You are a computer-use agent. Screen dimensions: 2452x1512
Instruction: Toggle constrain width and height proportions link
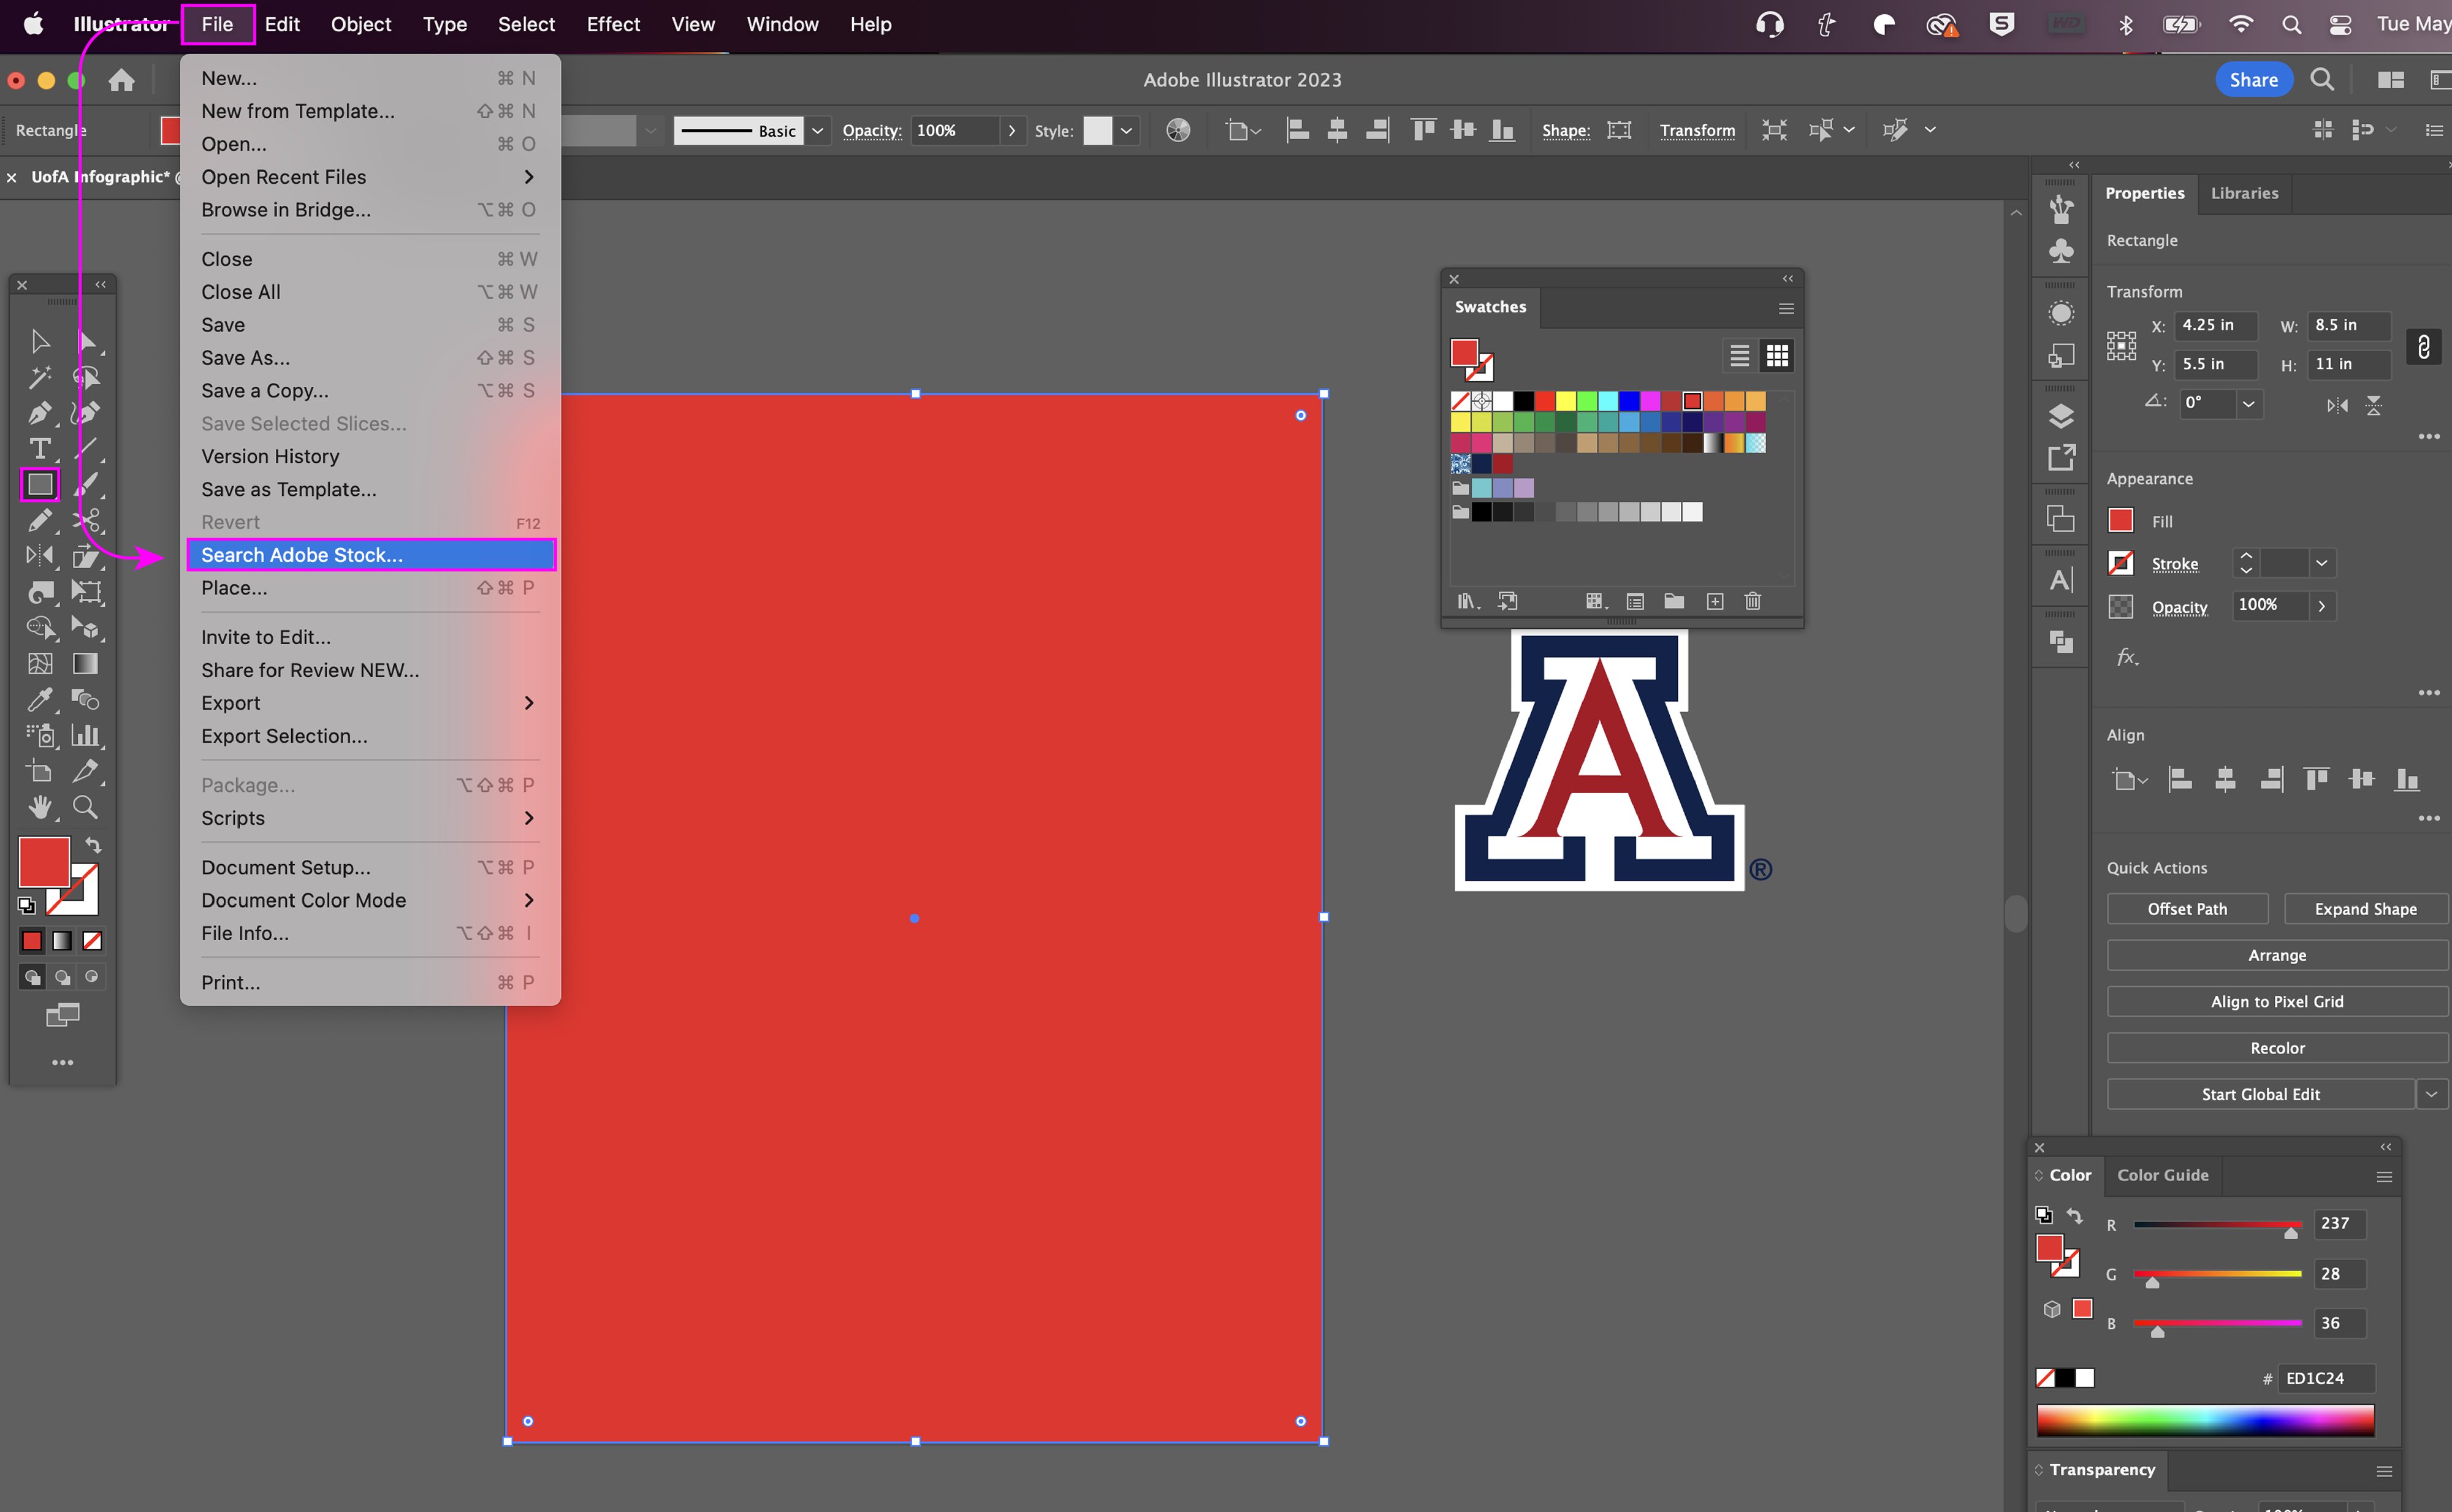point(2423,346)
